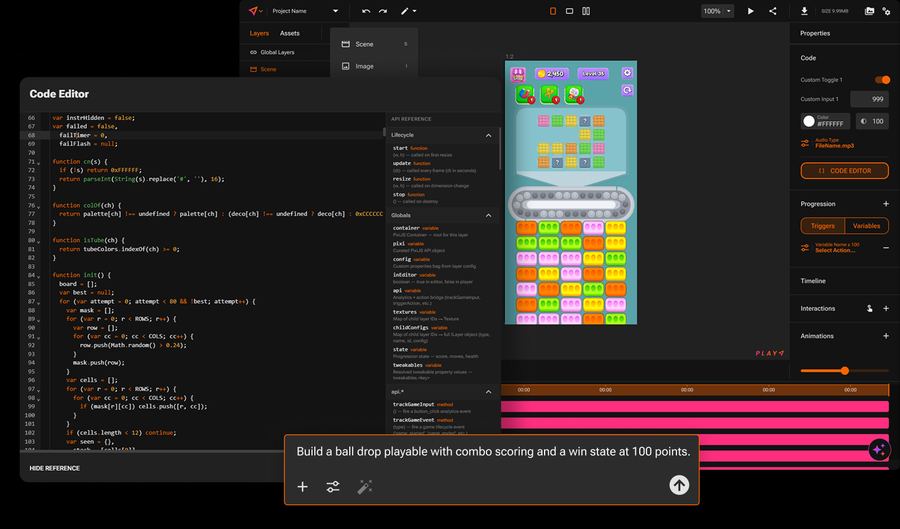The height and width of the screenshot is (529, 900).
Task: Open prompt settings sliders icon
Action: click(x=333, y=487)
